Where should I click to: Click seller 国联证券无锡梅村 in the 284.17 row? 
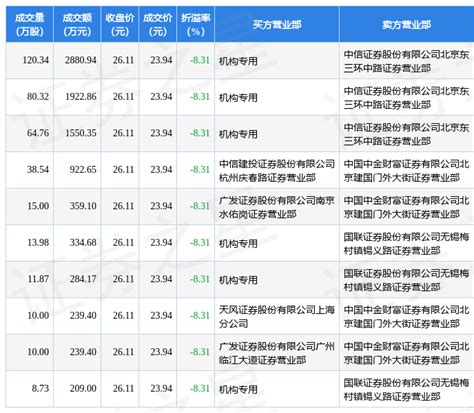click(406, 280)
